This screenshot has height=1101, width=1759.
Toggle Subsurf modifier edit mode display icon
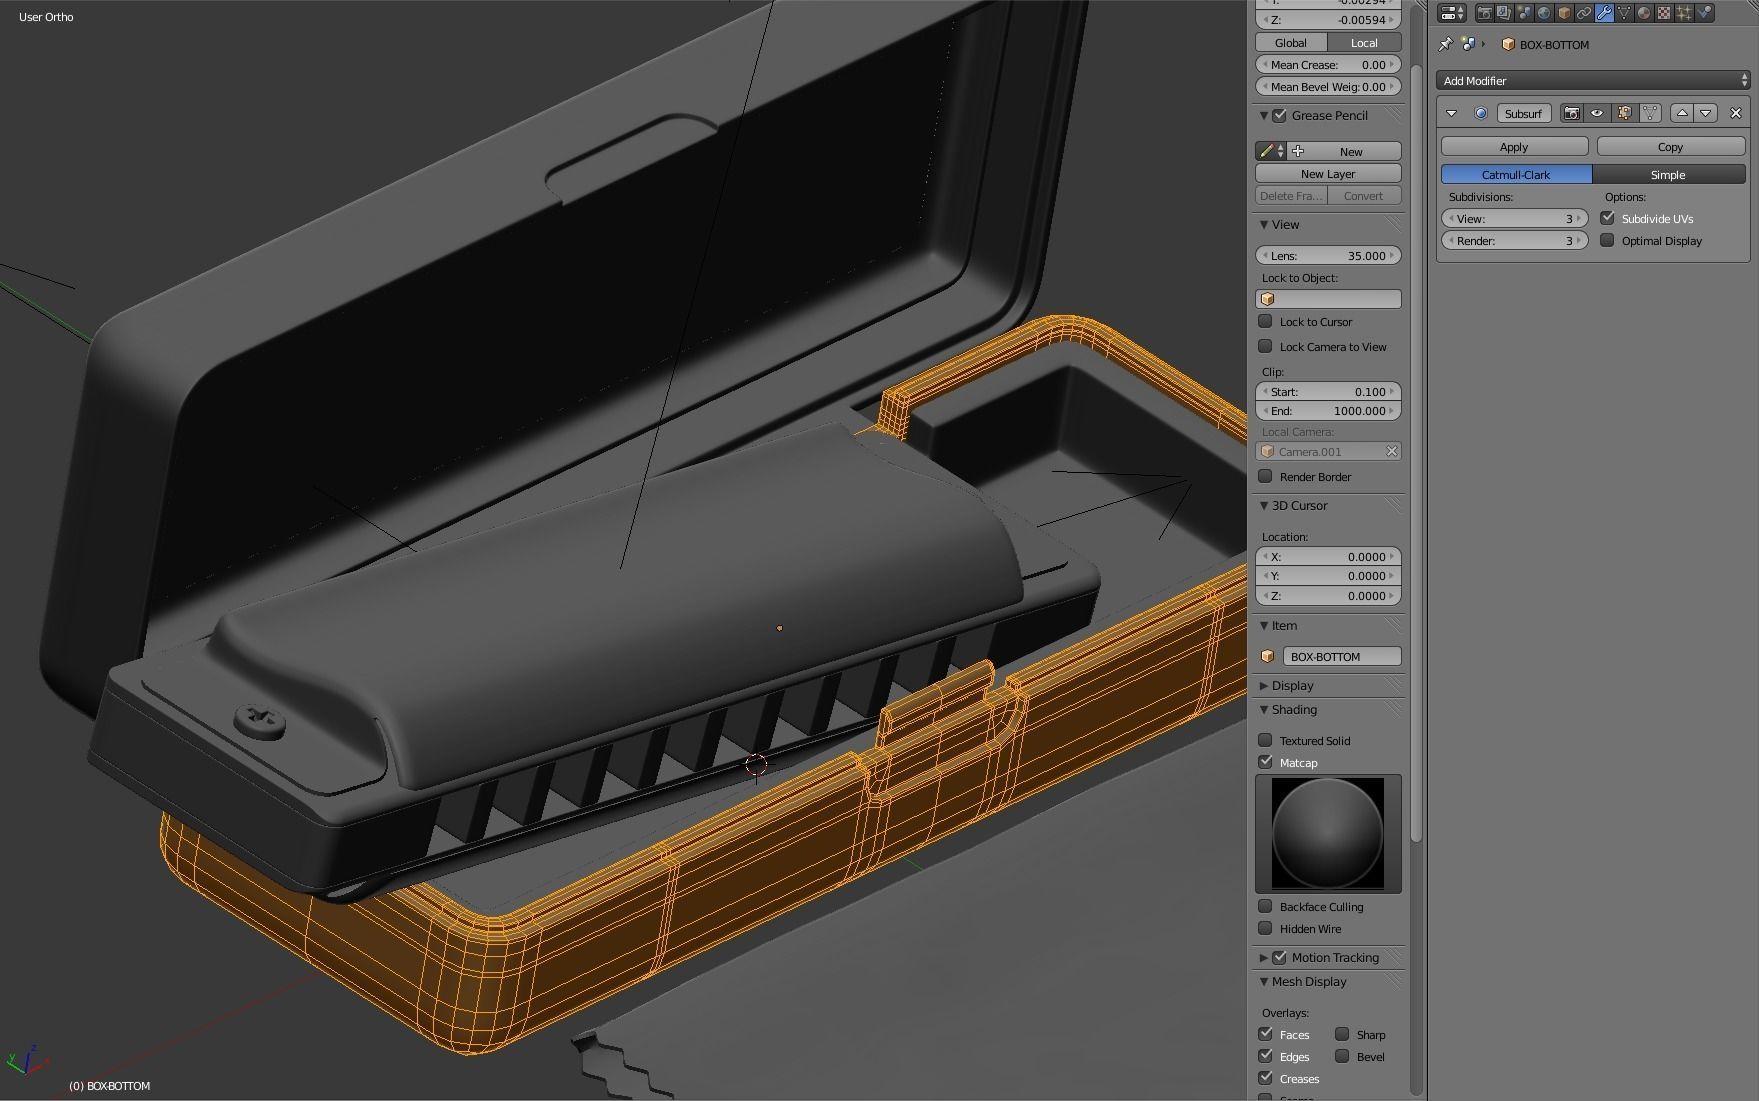(1623, 113)
